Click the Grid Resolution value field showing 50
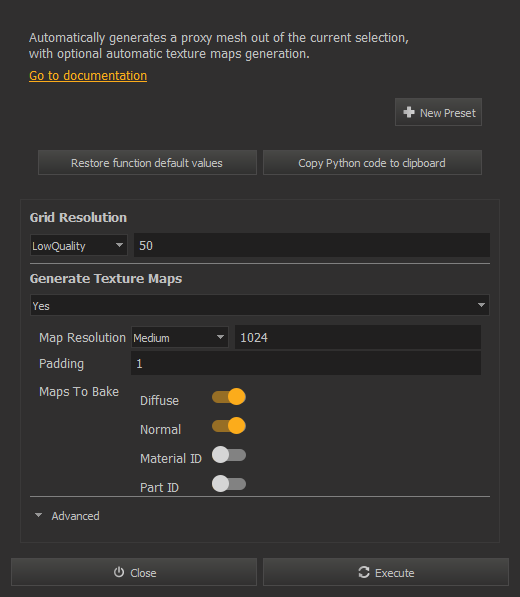The width and height of the screenshot is (520, 597). pos(312,245)
